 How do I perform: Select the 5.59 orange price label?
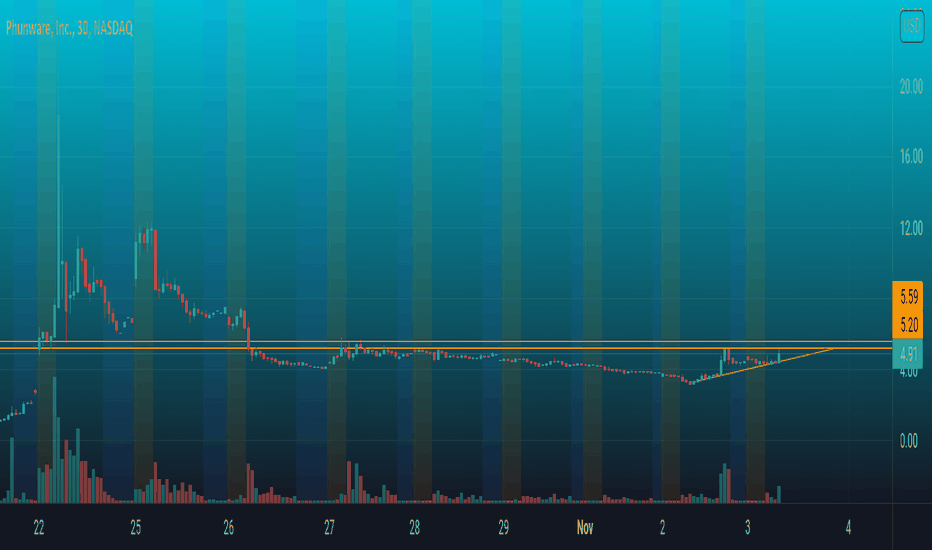point(908,296)
